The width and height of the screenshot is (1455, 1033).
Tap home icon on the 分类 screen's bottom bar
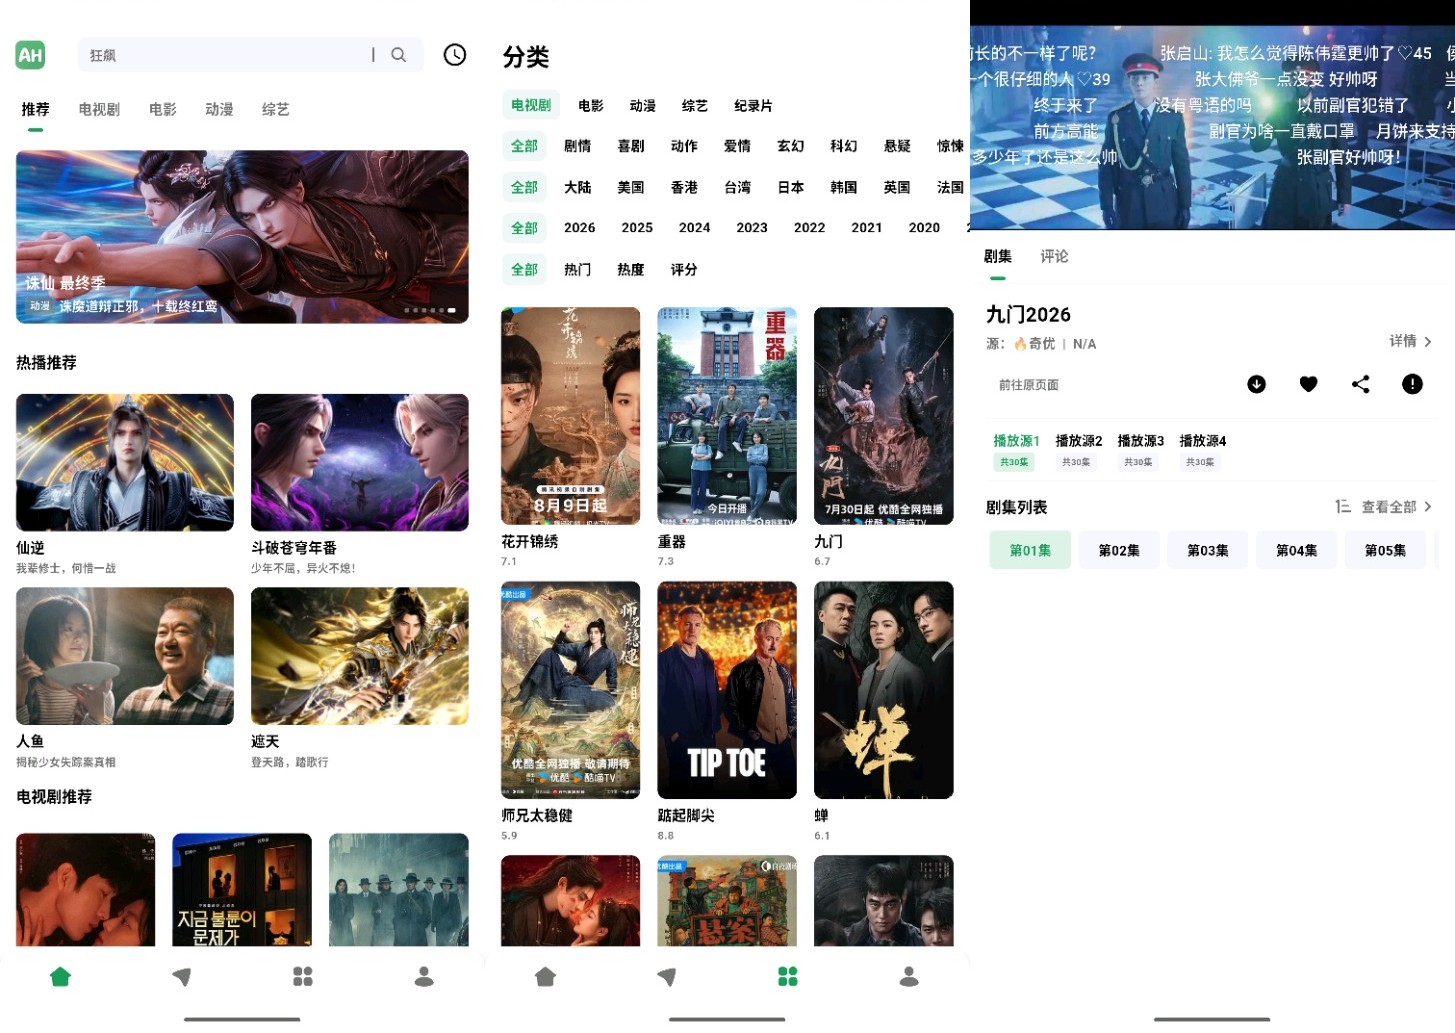pyautogui.click(x=546, y=977)
